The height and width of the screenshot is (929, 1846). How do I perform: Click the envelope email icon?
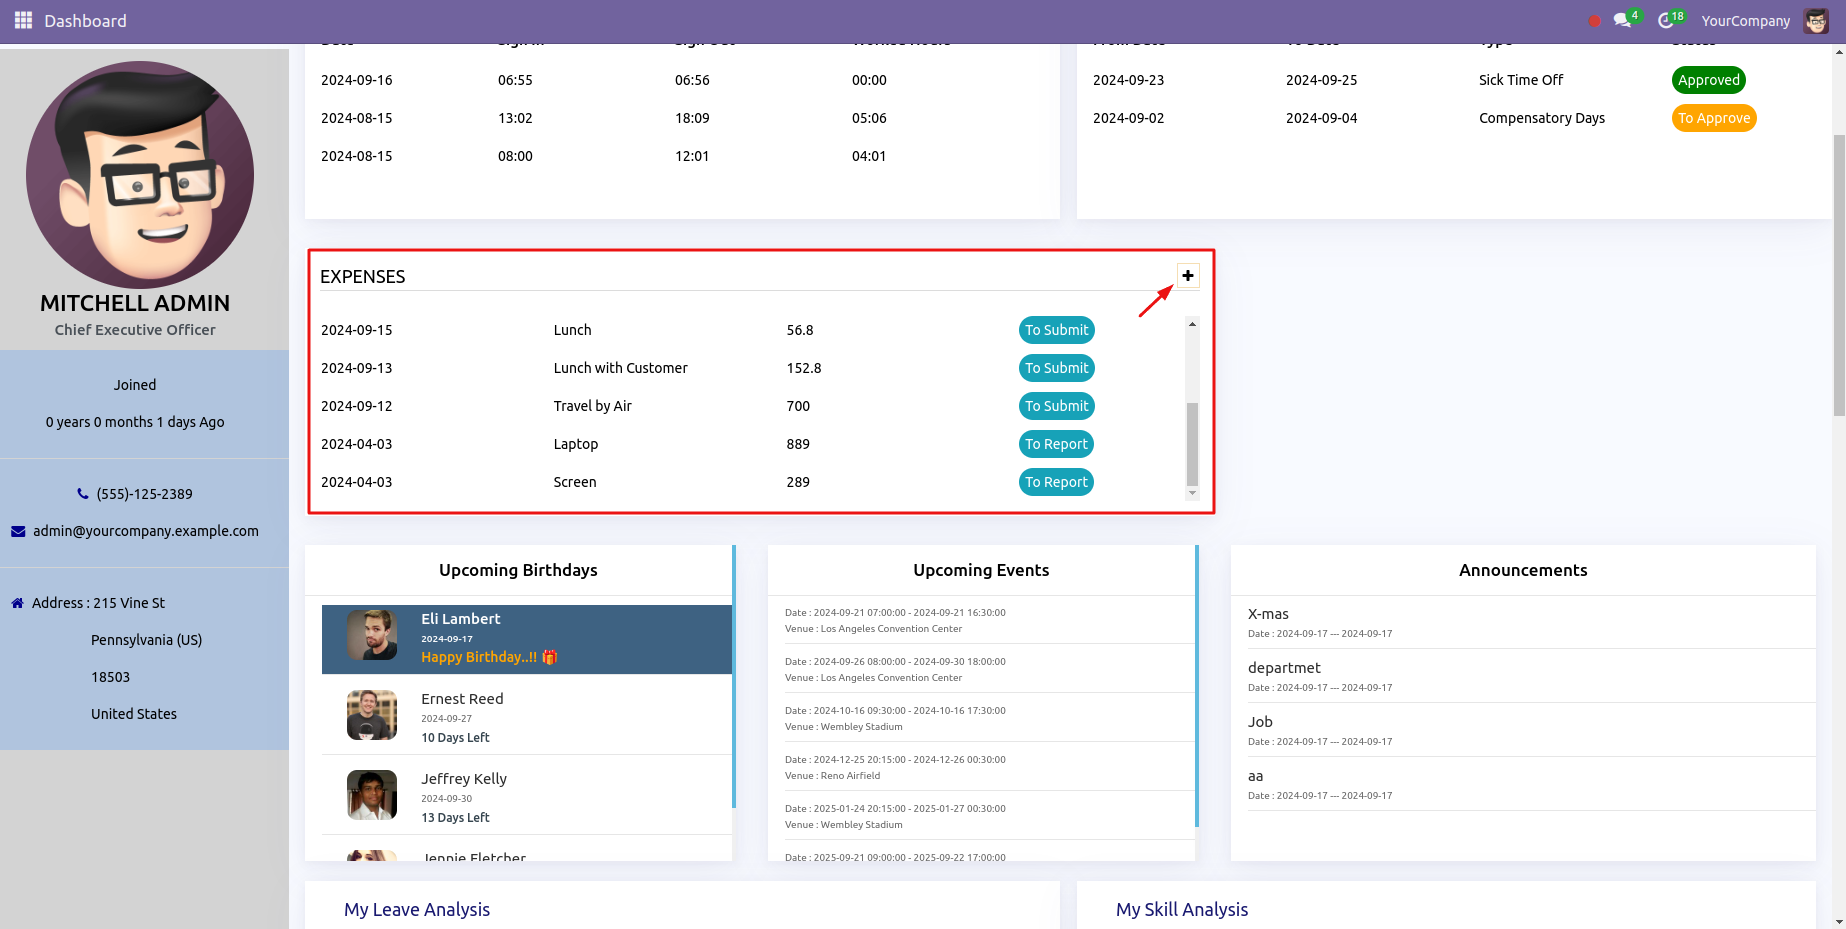(18, 531)
